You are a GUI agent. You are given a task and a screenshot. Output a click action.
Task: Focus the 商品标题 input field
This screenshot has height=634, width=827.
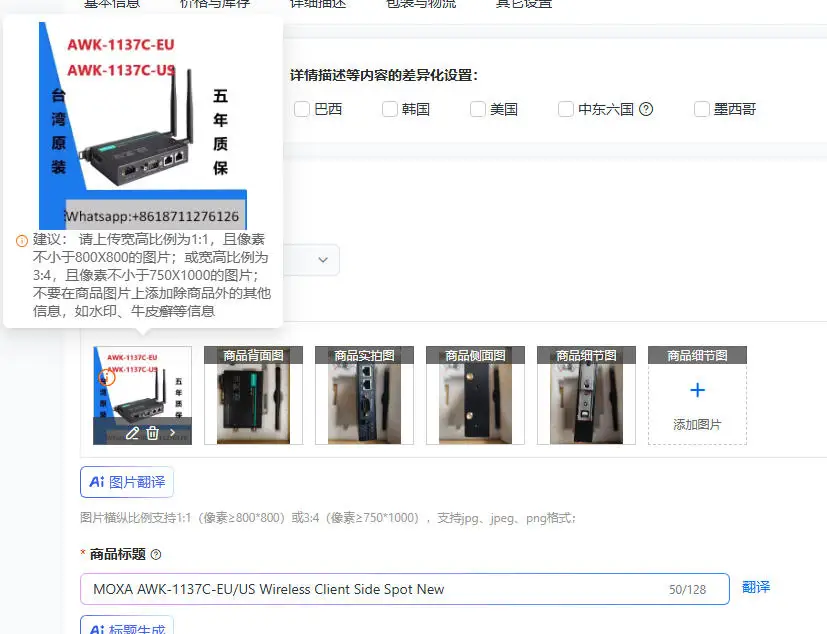405,589
